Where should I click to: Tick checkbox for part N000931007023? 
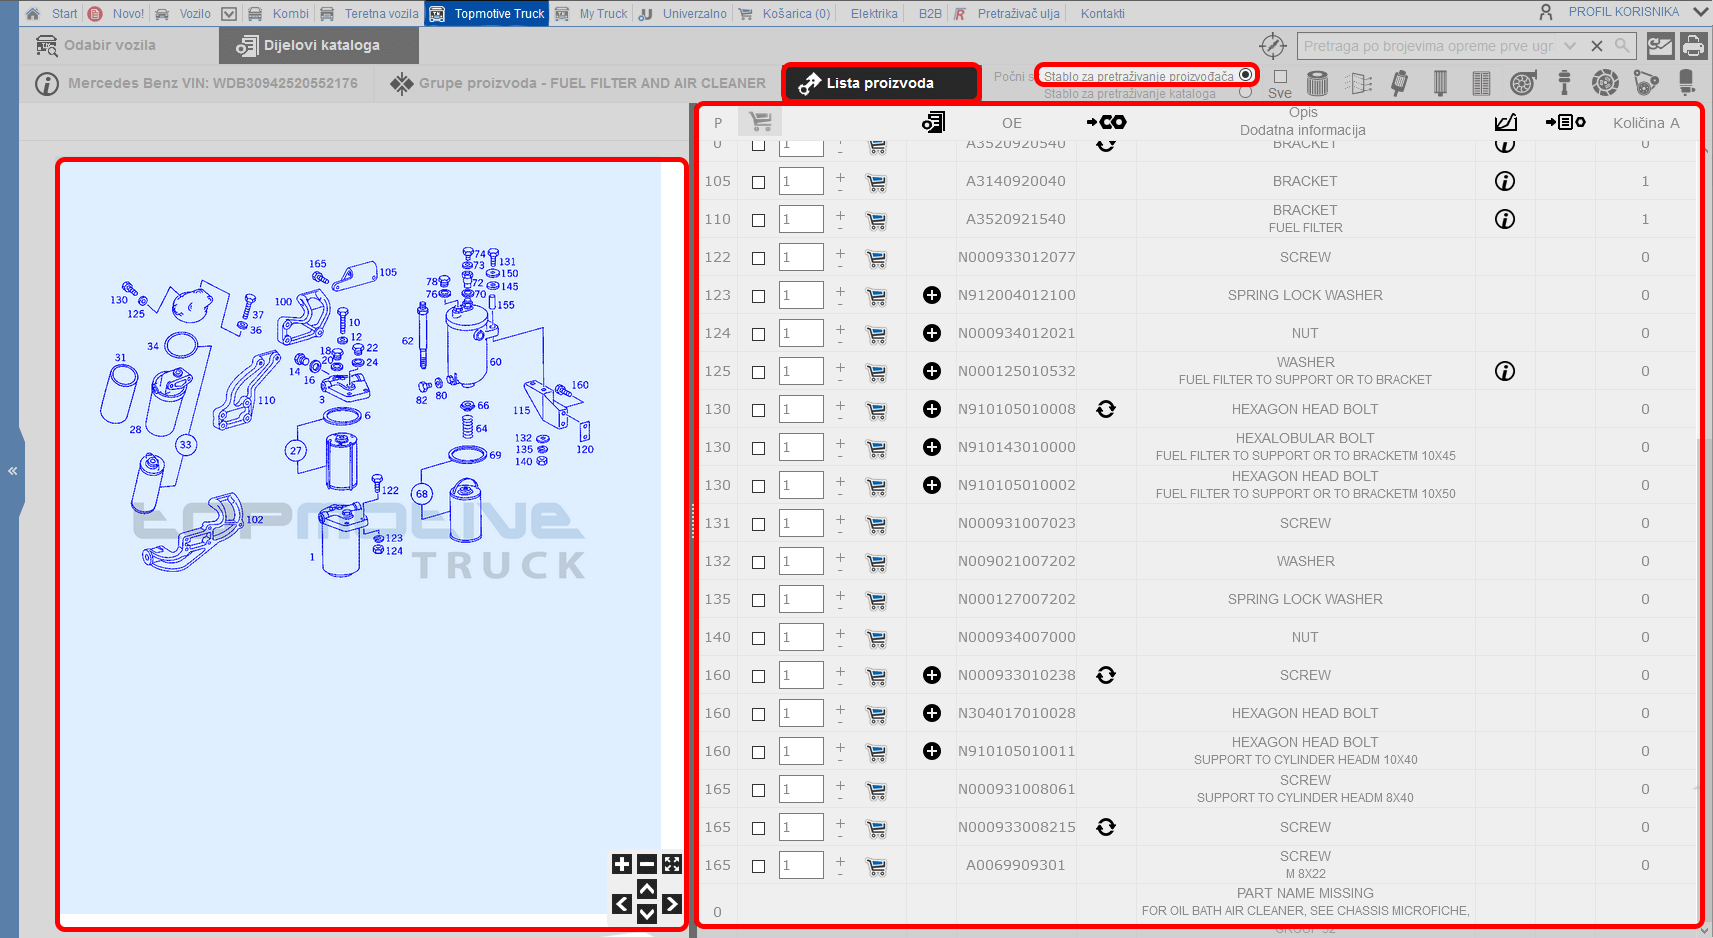[x=758, y=524]
